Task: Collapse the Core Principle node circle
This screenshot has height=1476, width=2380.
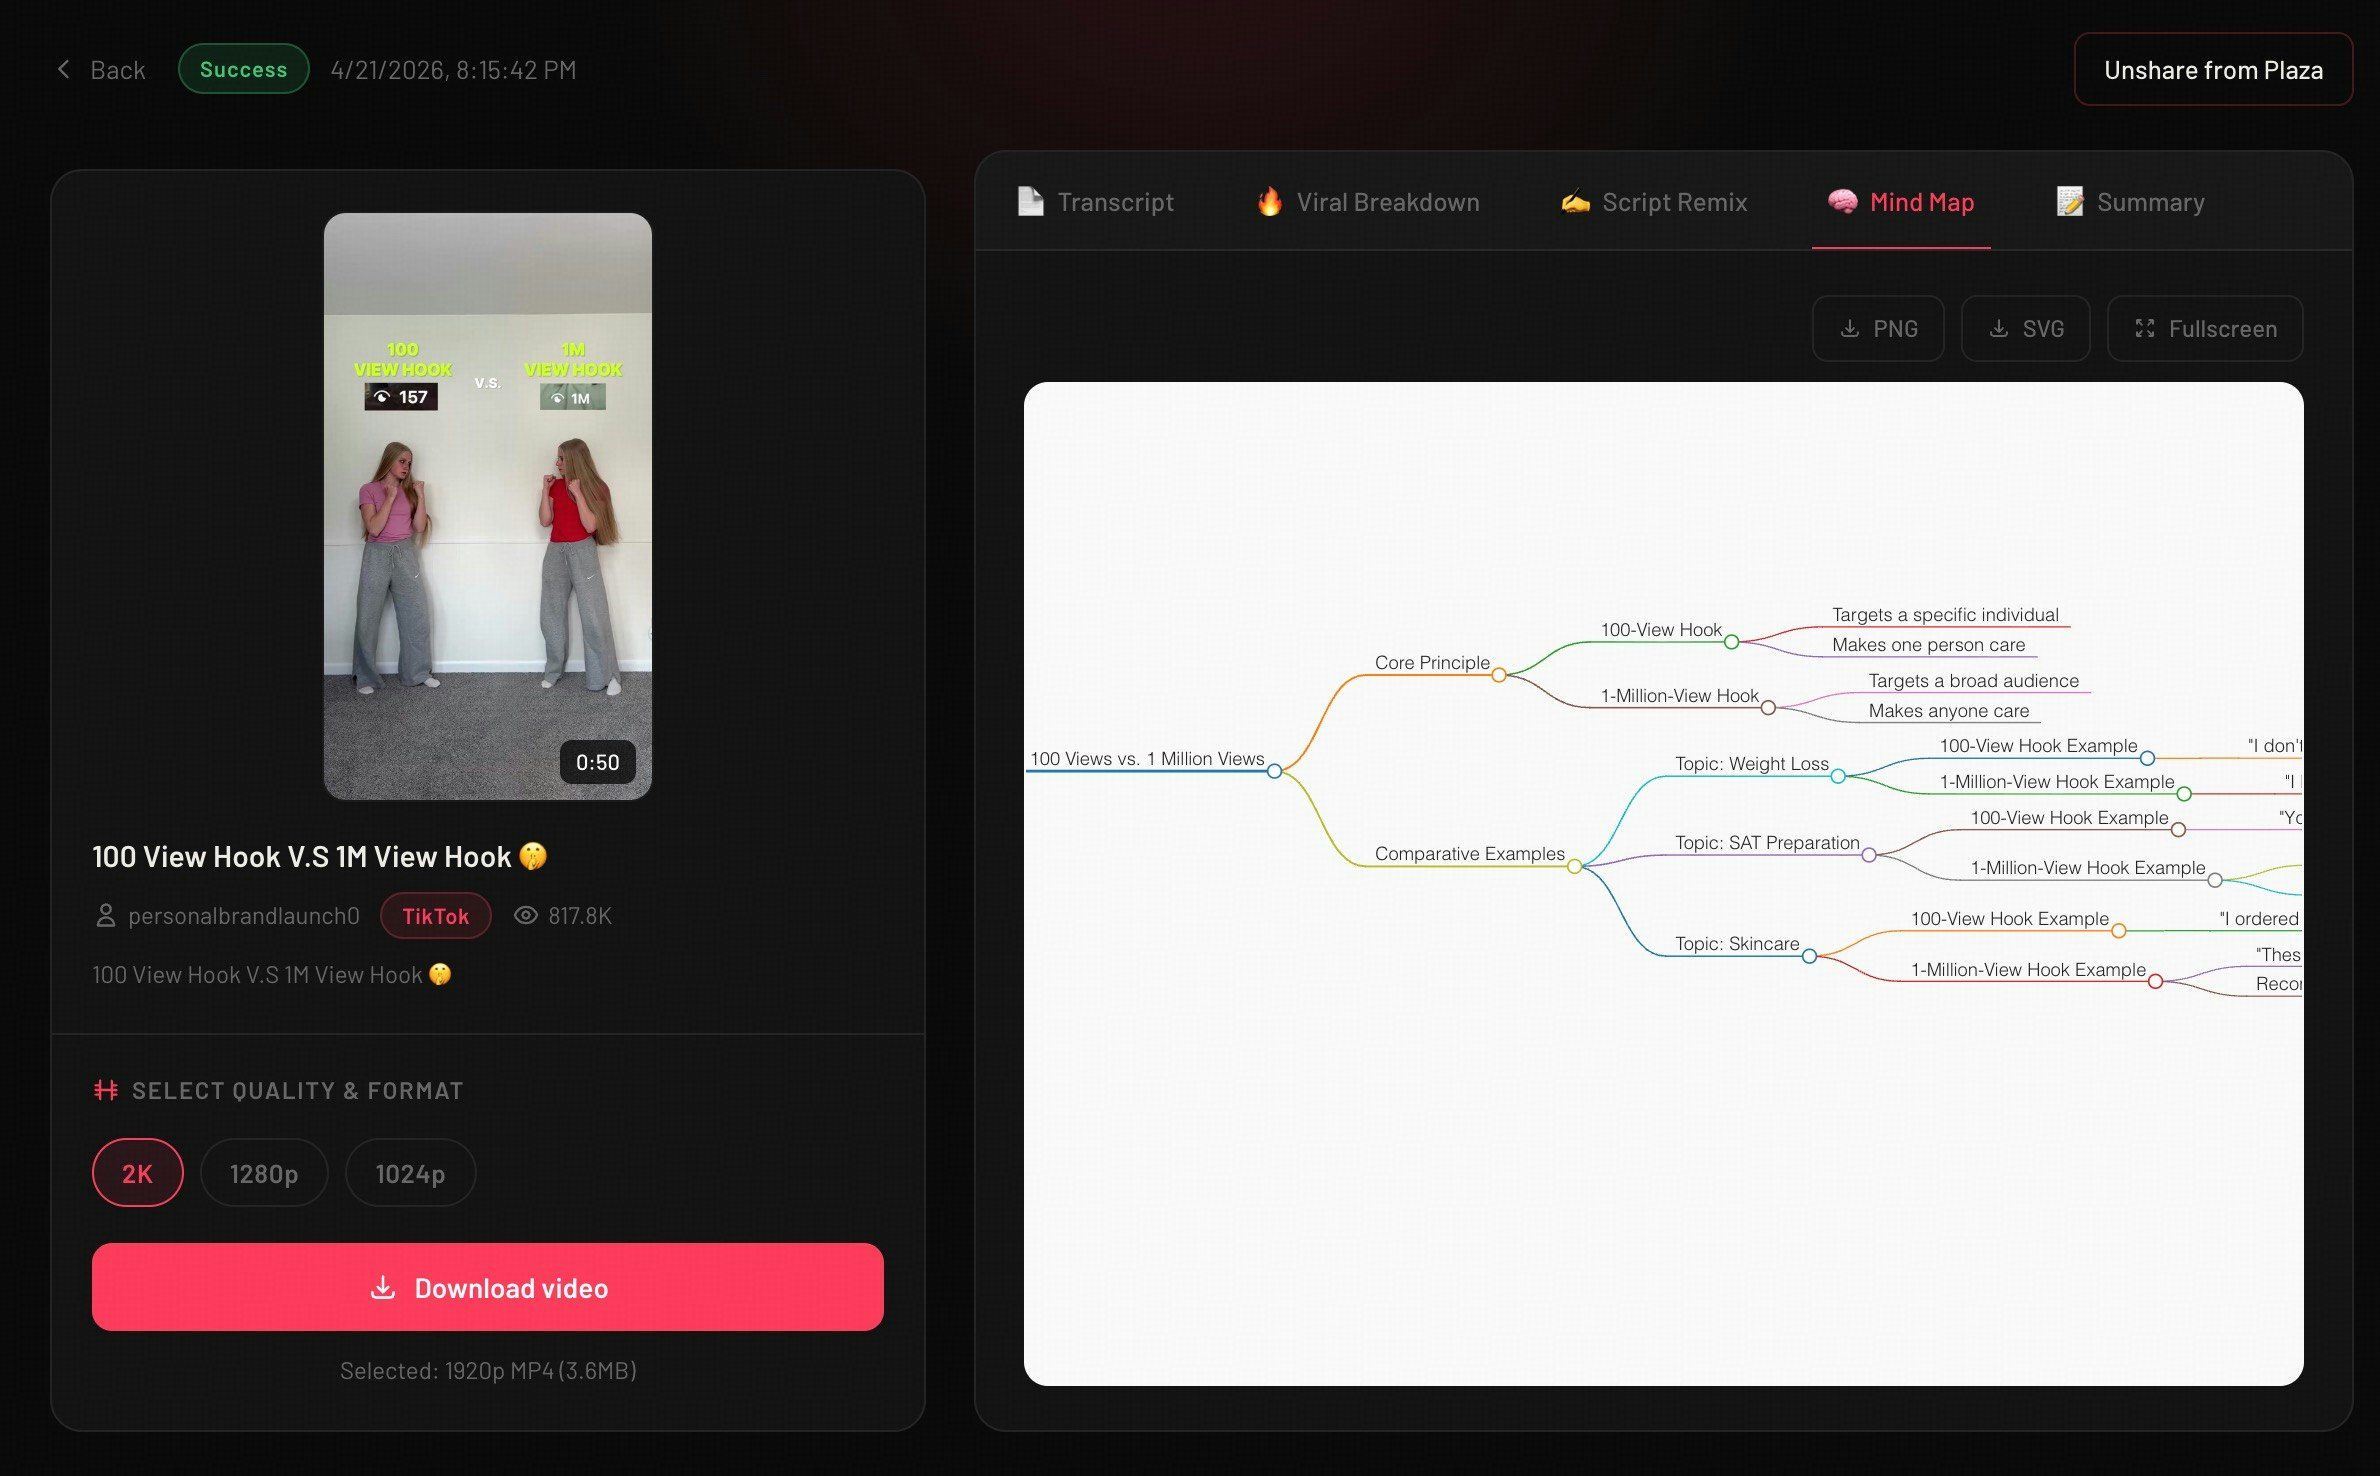Action: pyautogui.click(x=1499, y=675)
